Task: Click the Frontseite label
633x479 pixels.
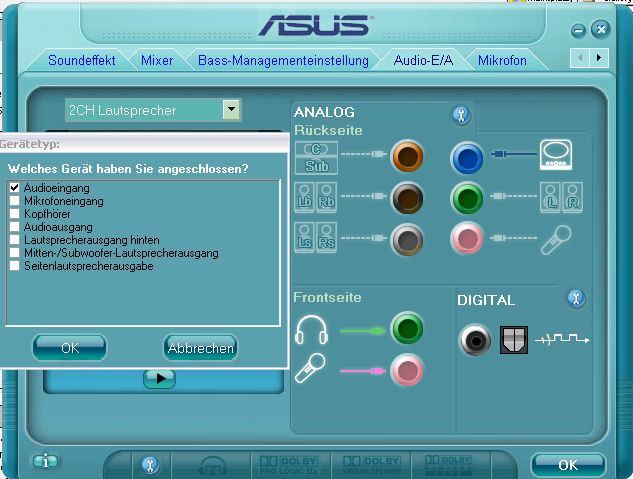Action: click(x=327, y=297)
